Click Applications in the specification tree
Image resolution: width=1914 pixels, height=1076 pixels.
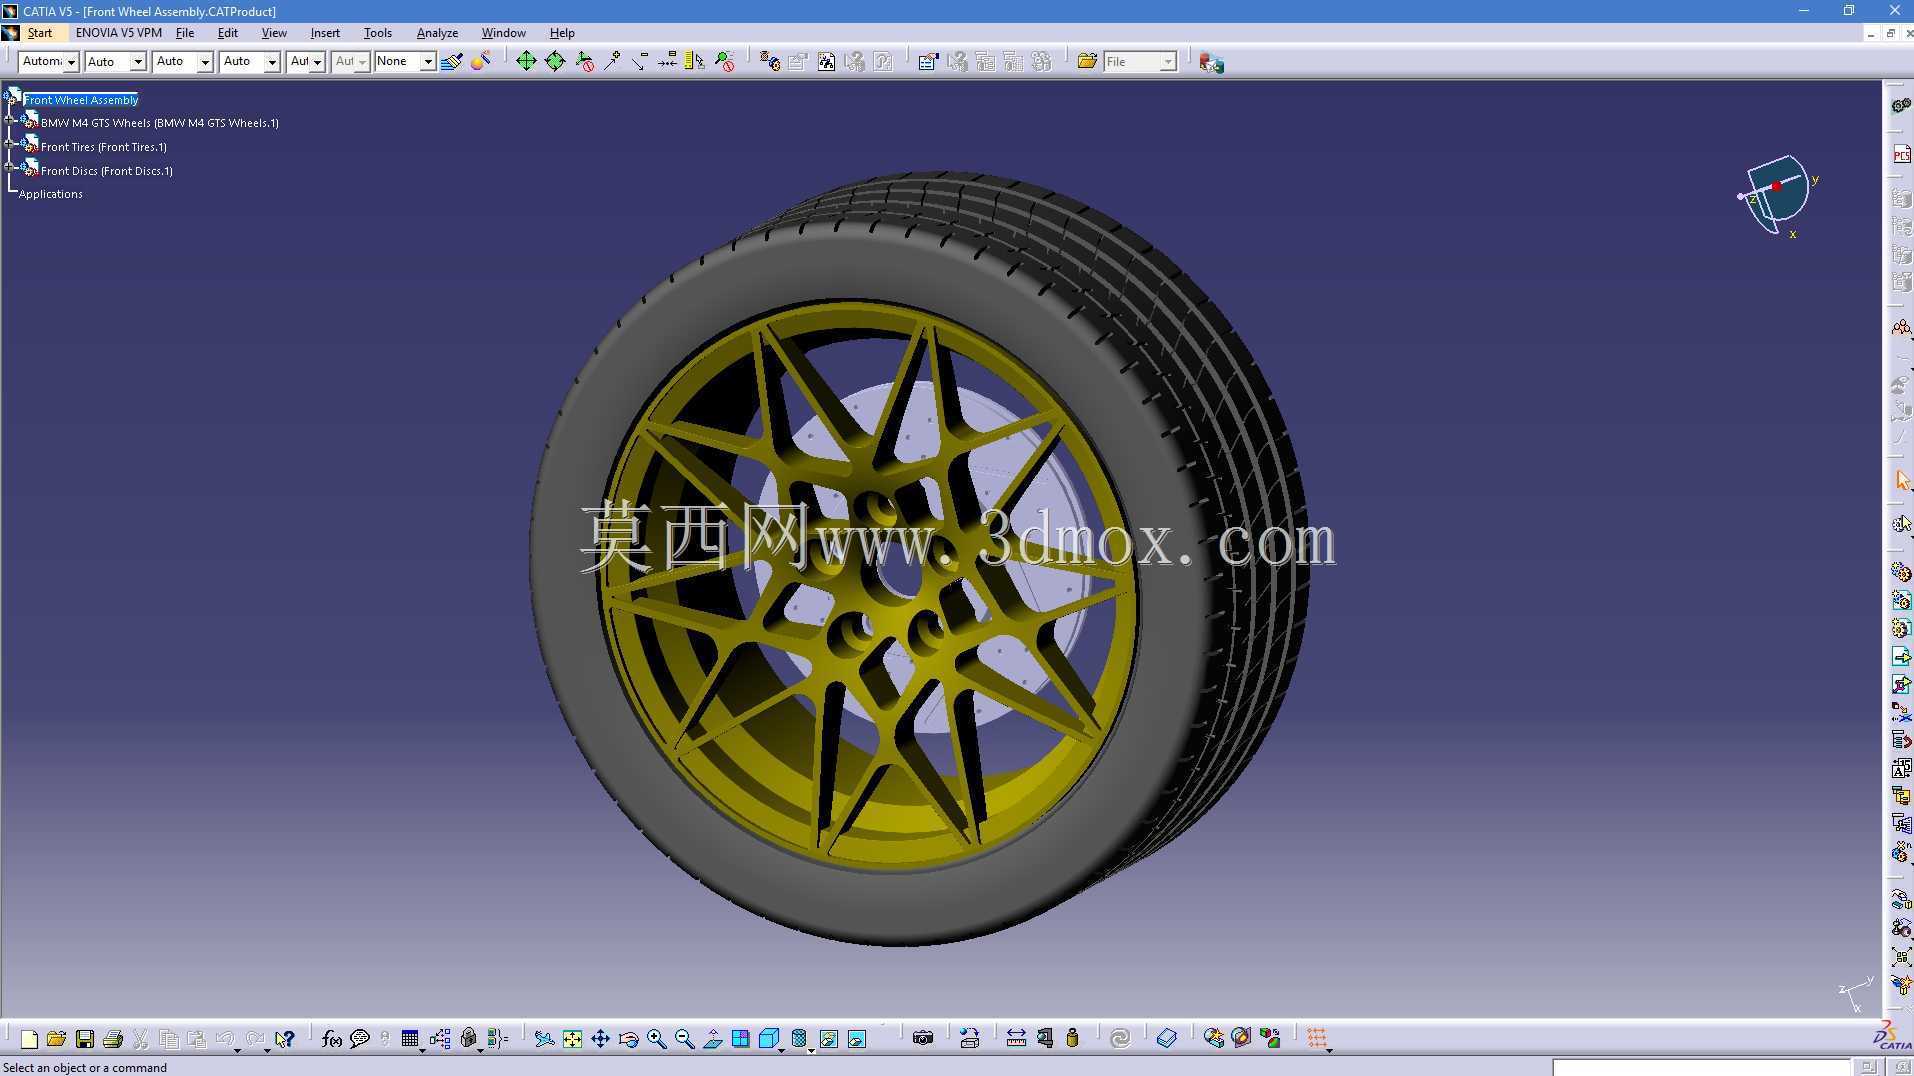click(51, 194)
